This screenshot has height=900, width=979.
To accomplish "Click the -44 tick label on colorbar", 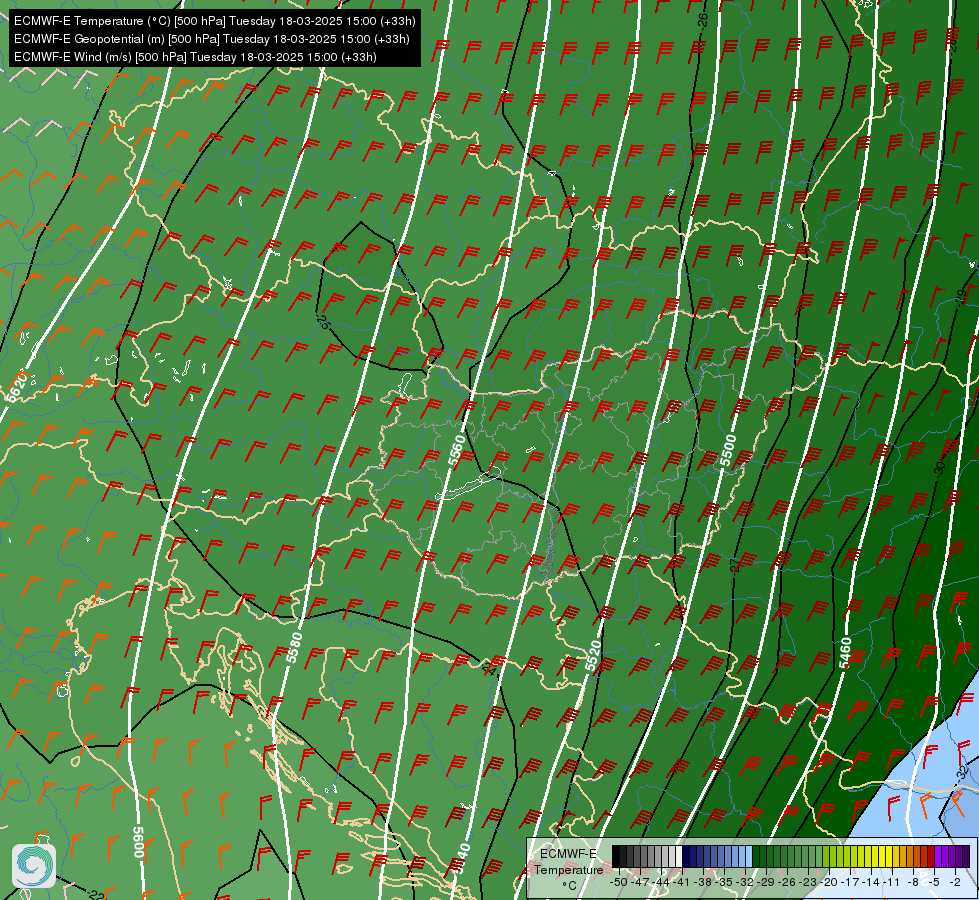I will [x=661, y=882].
